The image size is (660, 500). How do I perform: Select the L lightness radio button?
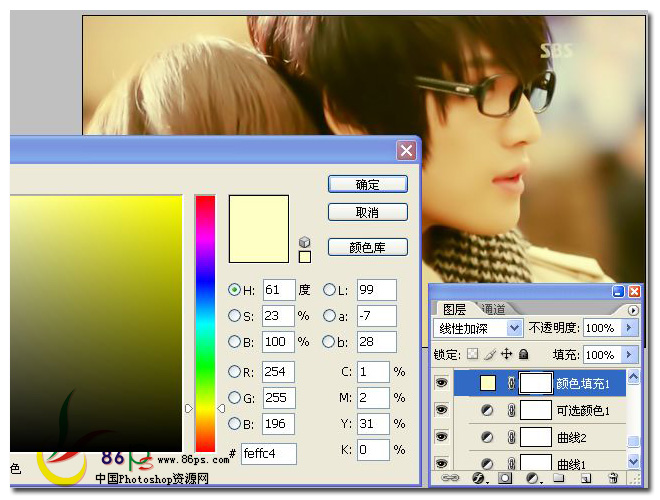pyautogui.click(x=329, y=290)
